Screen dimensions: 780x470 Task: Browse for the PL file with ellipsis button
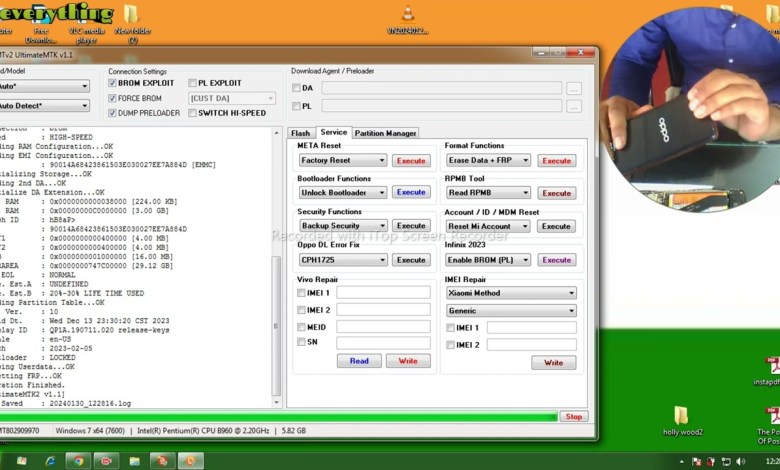click(x=574, y=106)
